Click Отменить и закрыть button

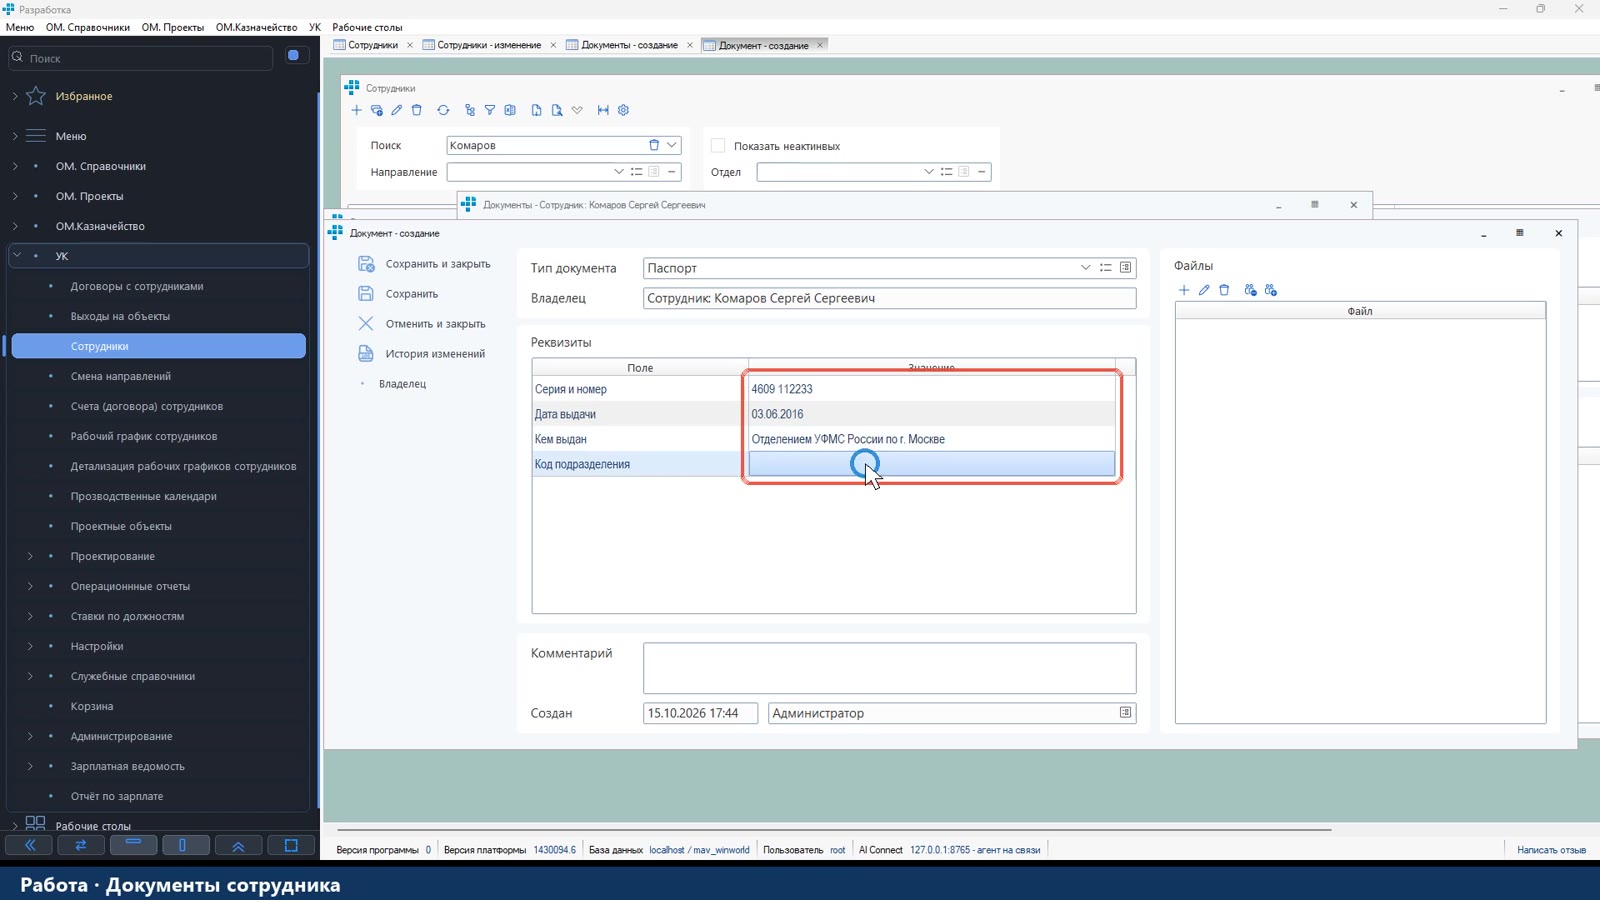tap(422, 324)
